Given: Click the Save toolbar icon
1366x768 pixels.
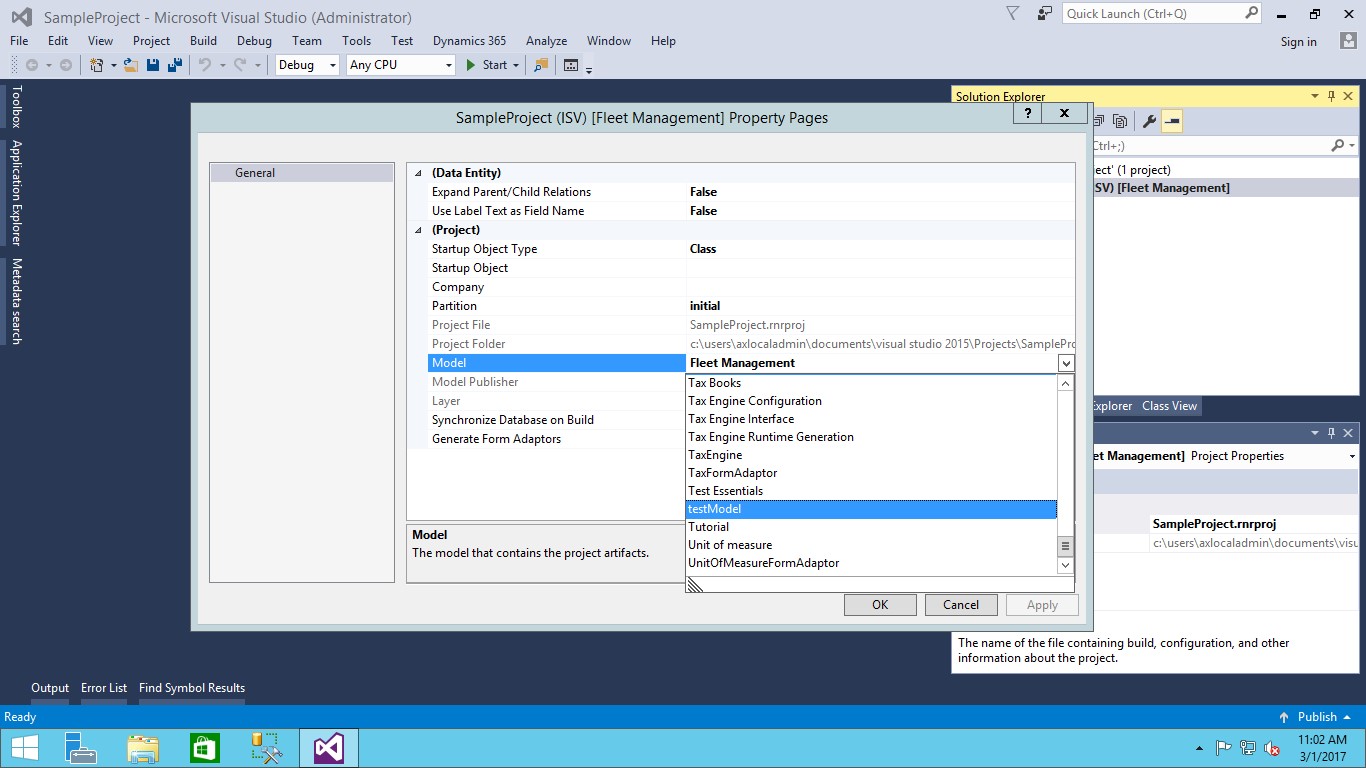Looking at the screenshot, I should coord(153,65).
